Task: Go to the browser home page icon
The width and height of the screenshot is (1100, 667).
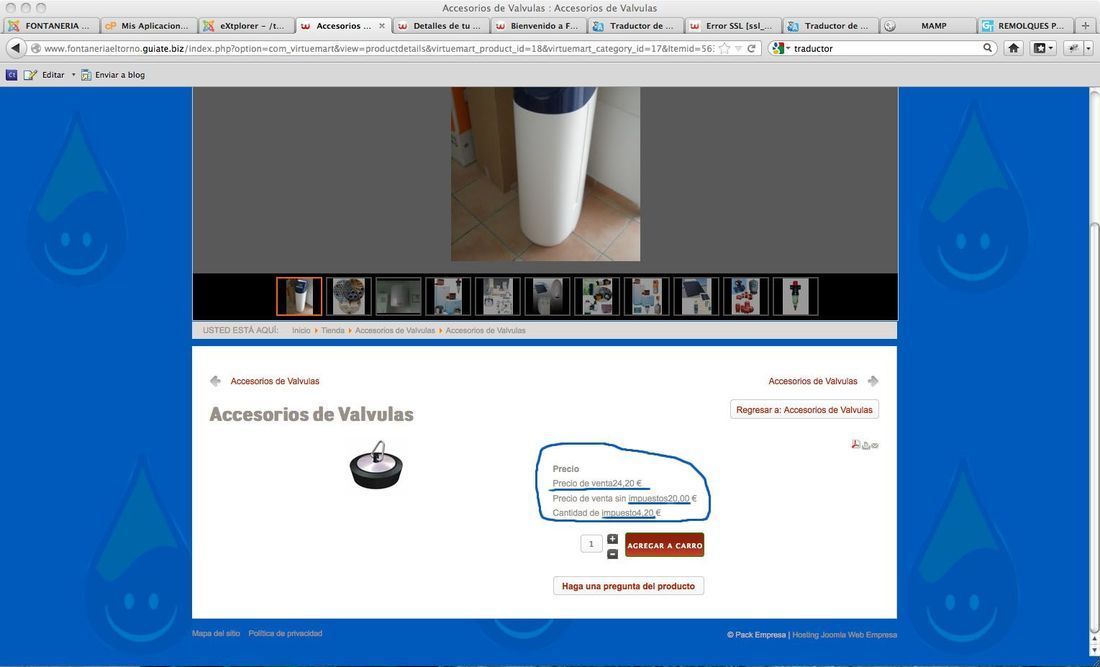Action: pyautogui.click(x=1013, y=48)
